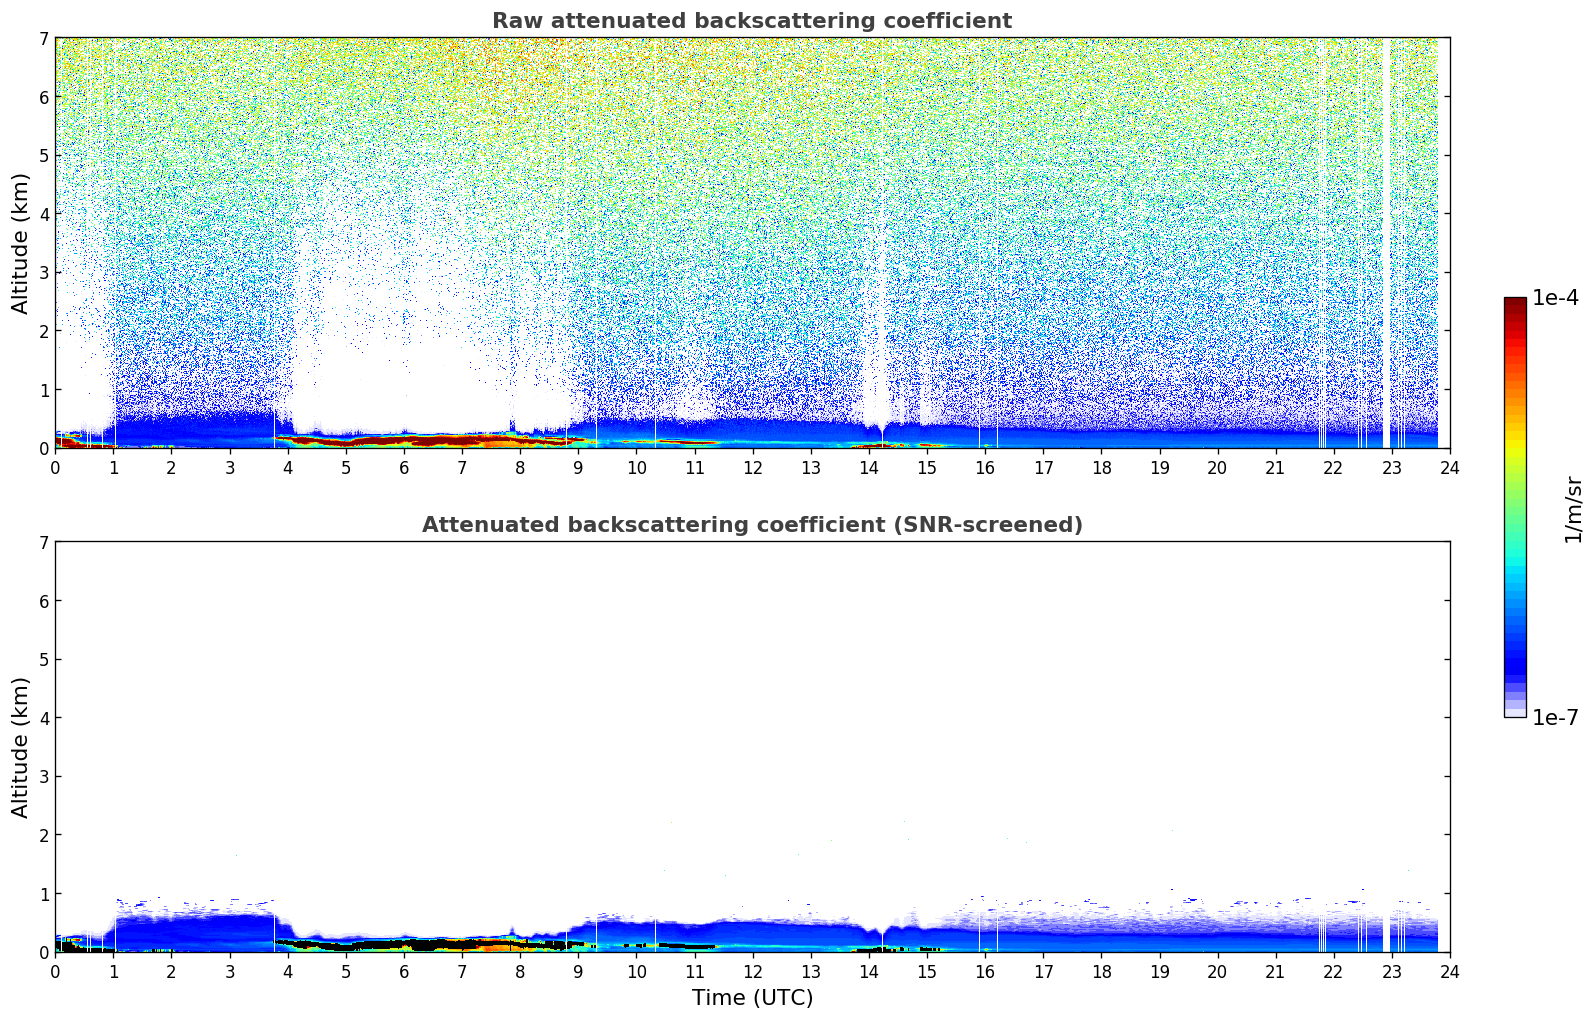The height and width of the screenshot is (1020, 1595).
Task: Click time tick "15" under the bottom plot
Action: pyautogui.click(x=927, y=972)
